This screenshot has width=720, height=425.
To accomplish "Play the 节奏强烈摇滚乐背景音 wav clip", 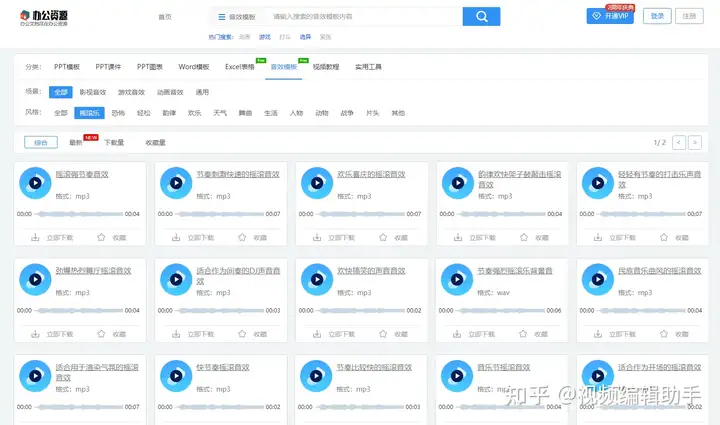I will (457, 279).
